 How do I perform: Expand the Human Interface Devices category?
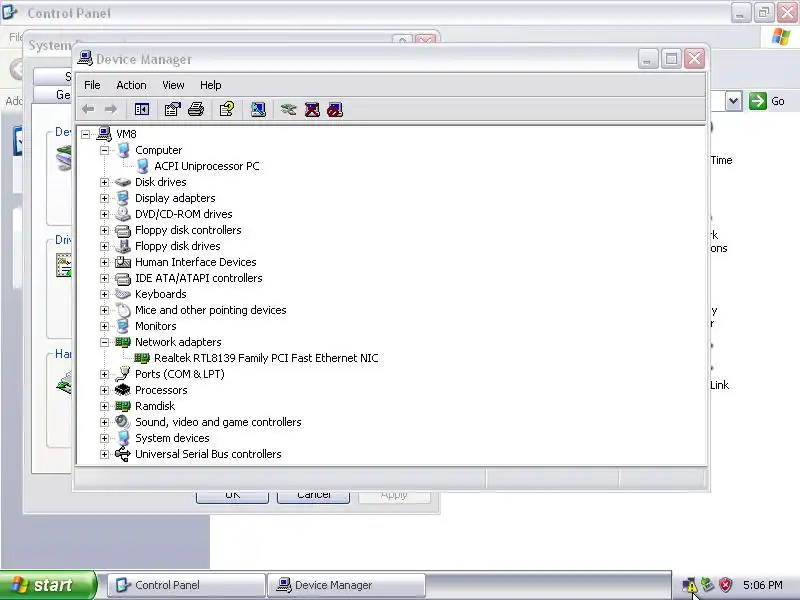105,262
